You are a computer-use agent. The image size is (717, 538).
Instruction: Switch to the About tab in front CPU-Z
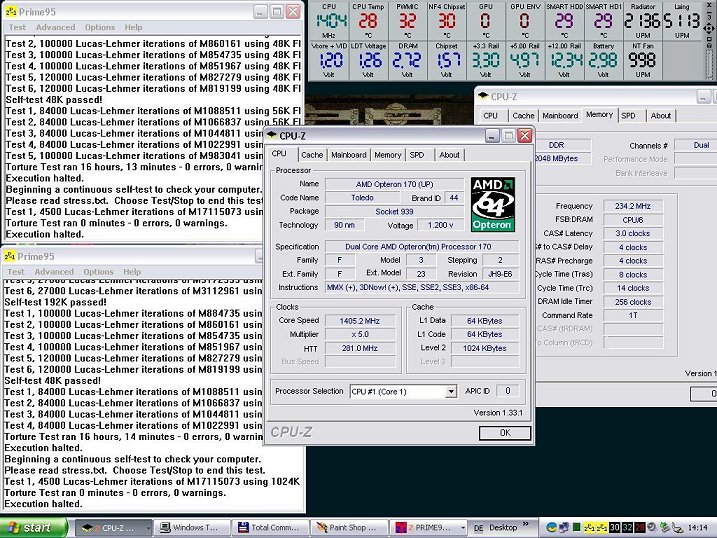[449, 155]
